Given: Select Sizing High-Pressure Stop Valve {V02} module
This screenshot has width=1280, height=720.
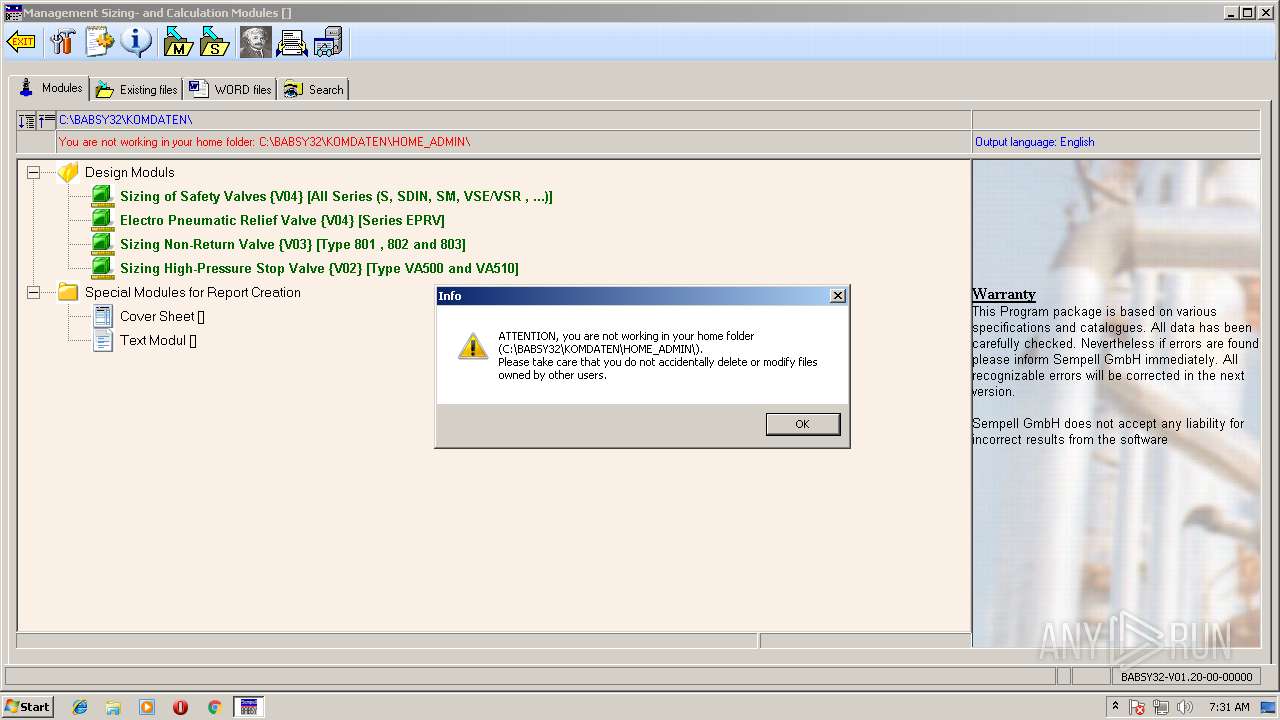Looking at the screenshot, I should pos(319,268).
